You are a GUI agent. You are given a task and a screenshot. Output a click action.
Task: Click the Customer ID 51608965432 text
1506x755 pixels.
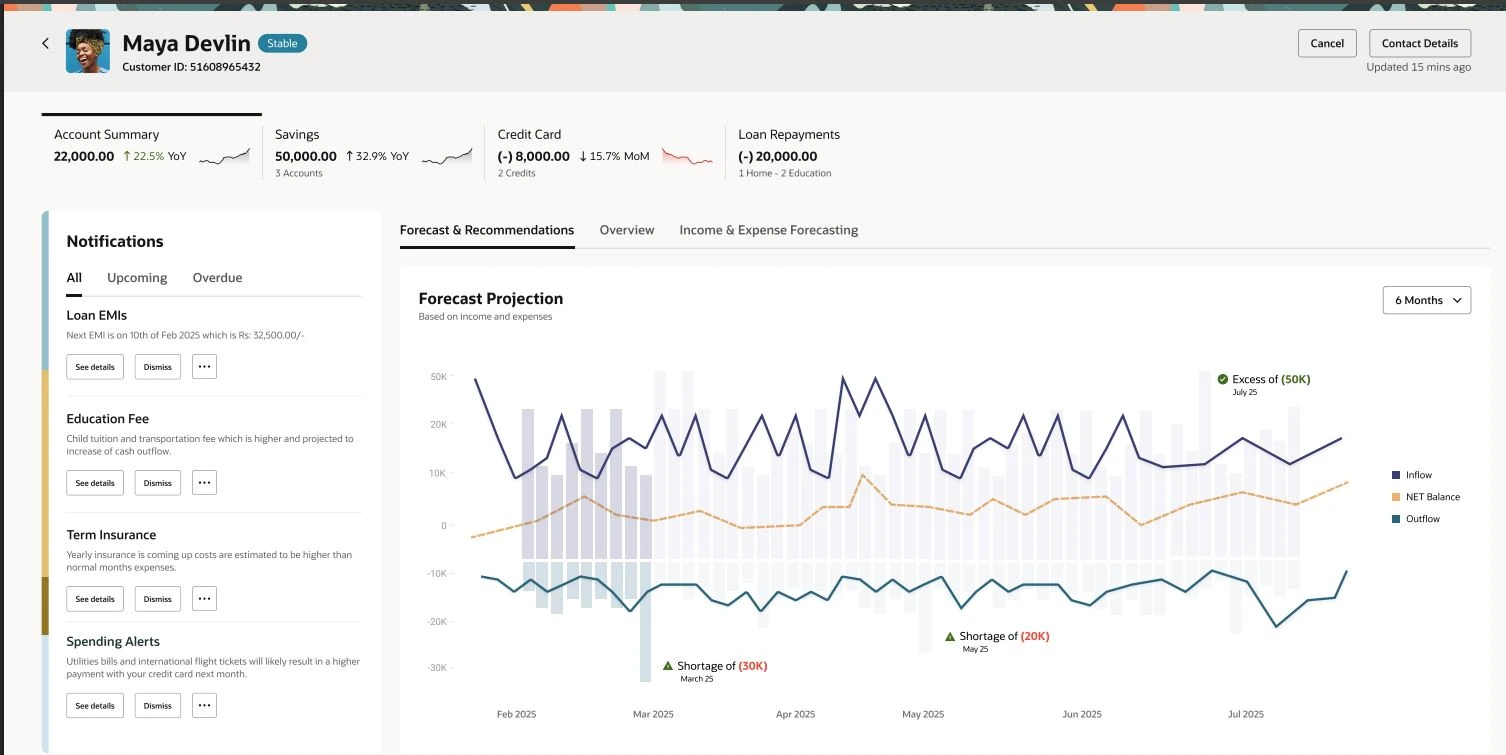191,67
